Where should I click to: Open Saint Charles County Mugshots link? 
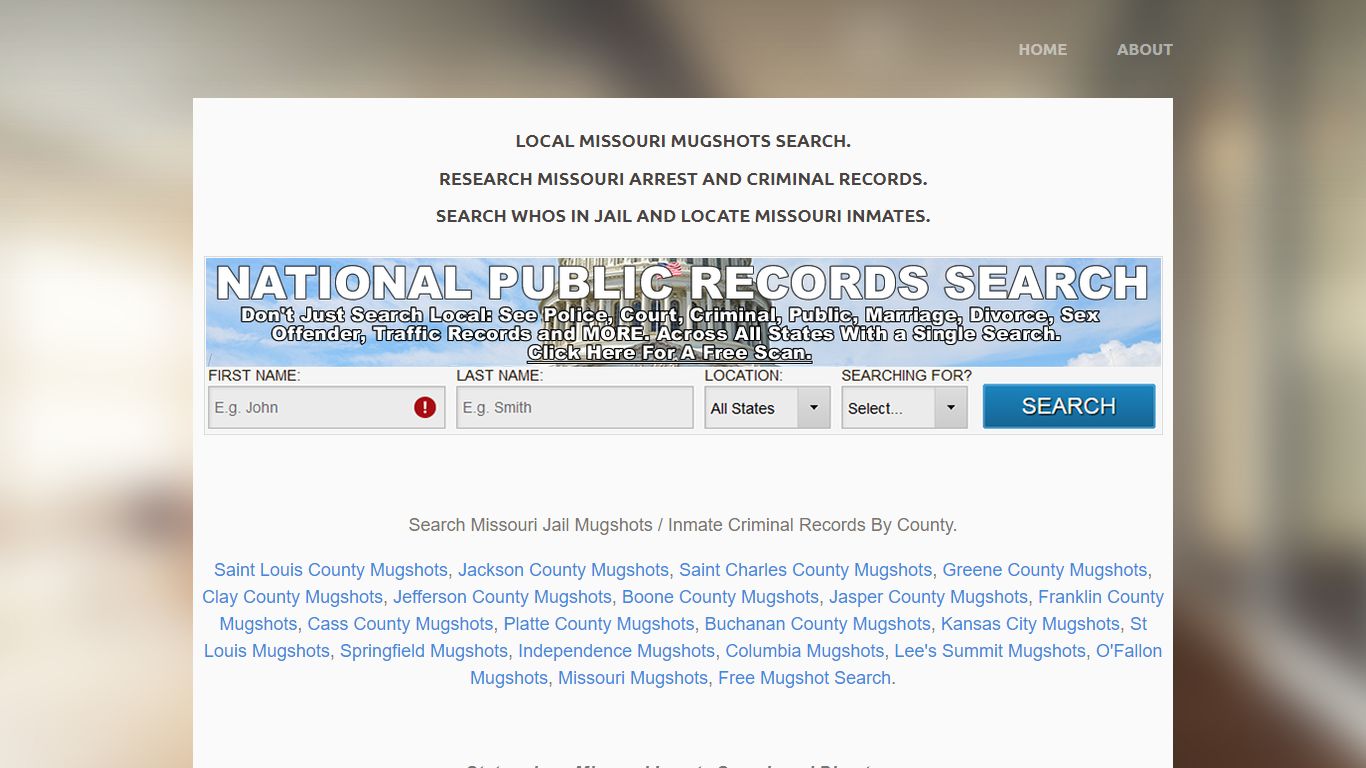tap(805, 570)
